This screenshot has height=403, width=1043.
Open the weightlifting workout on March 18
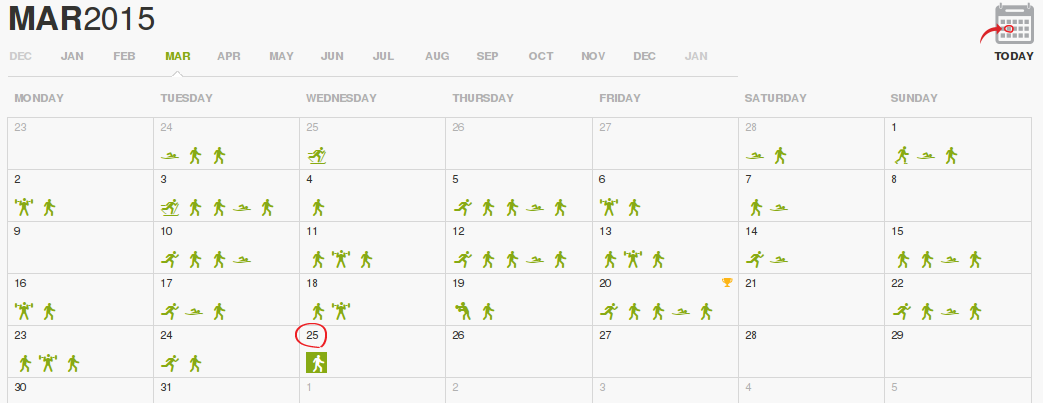341,311
